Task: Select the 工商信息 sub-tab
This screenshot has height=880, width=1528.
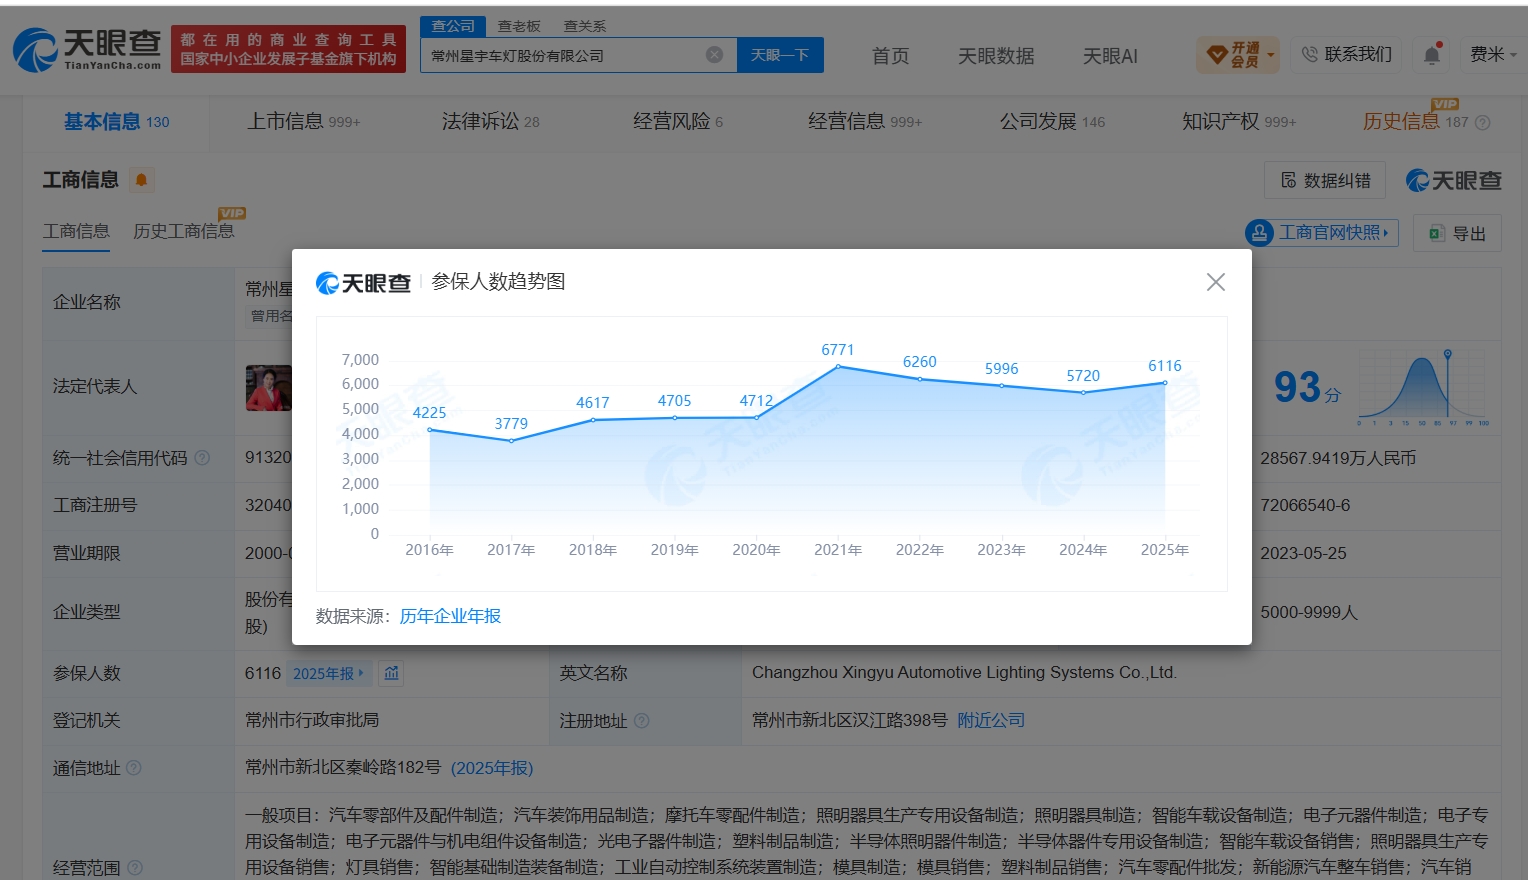Action: (x=76, y=231)
